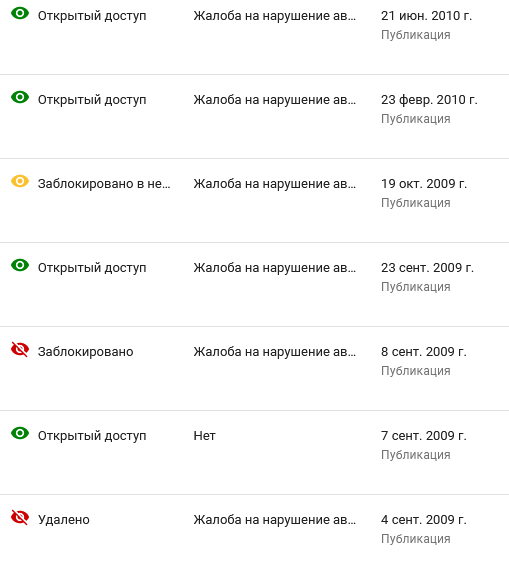
Task: View restriction details for 8 сент. 2009 video
Action: point(275,352)
